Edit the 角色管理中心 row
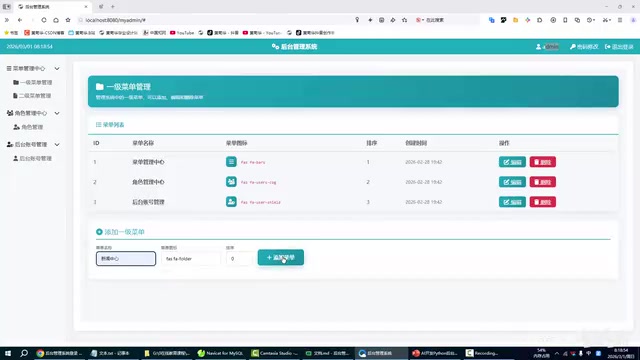640x360 pixels. (512, 182)
